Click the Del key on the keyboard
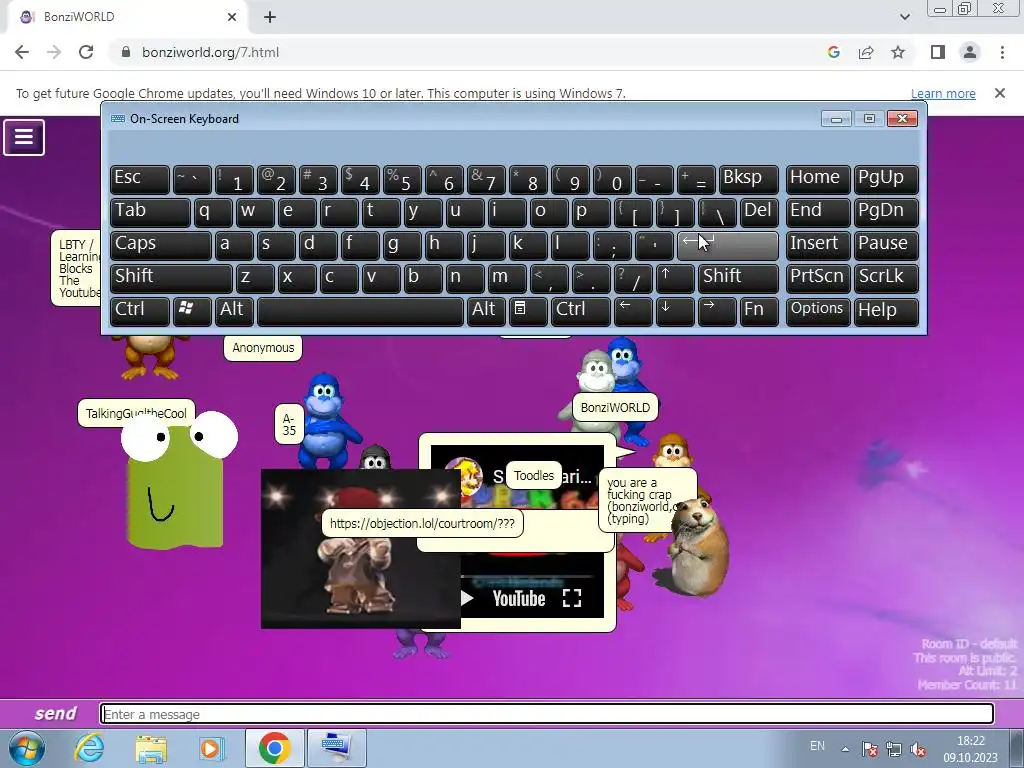This screenshot has height=768, width=1024. [759, 212]
